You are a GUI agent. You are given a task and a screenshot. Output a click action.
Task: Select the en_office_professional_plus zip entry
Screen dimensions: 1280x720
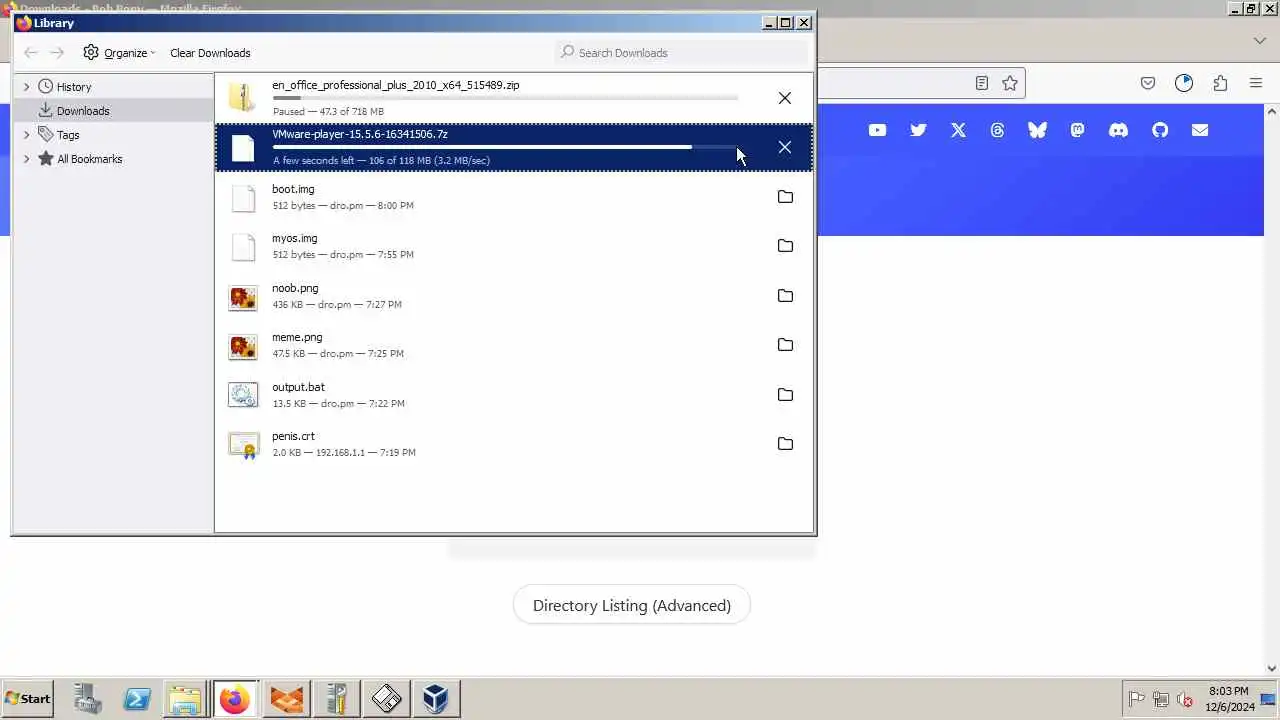click(514, 98)
